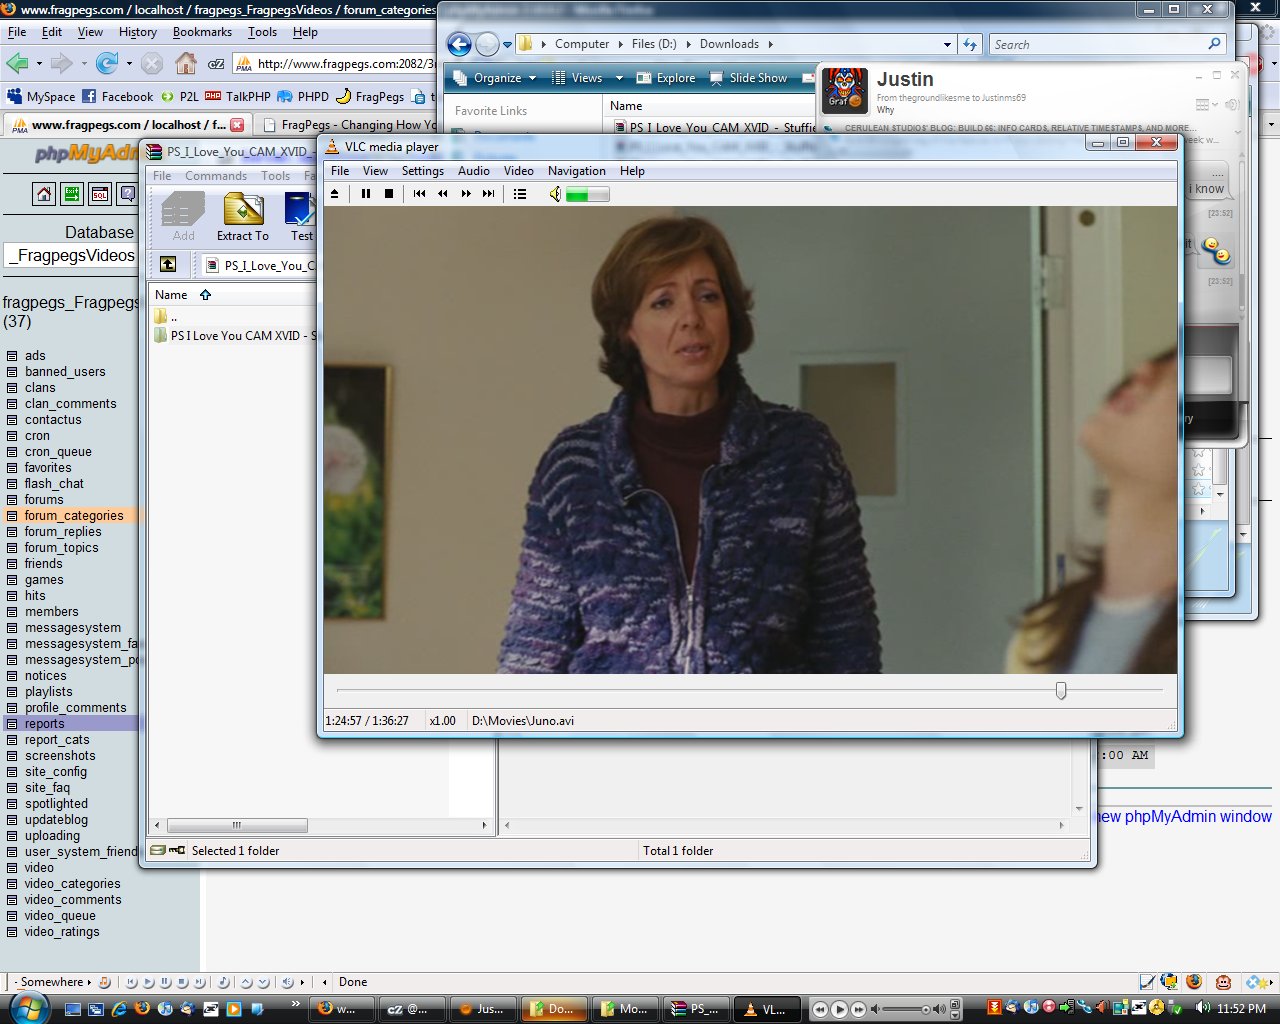Open the members table link
The image size is (1280, 1024).
coord(52,612)
